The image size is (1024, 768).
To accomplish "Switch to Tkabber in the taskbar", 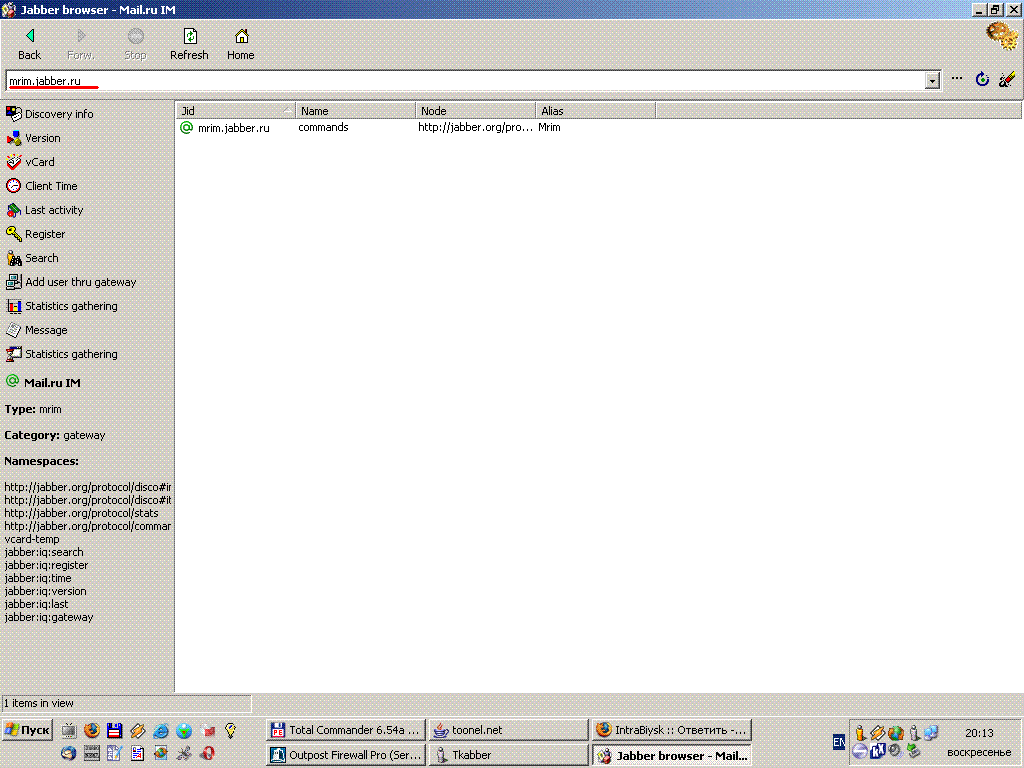I will (x=508, y=755).
